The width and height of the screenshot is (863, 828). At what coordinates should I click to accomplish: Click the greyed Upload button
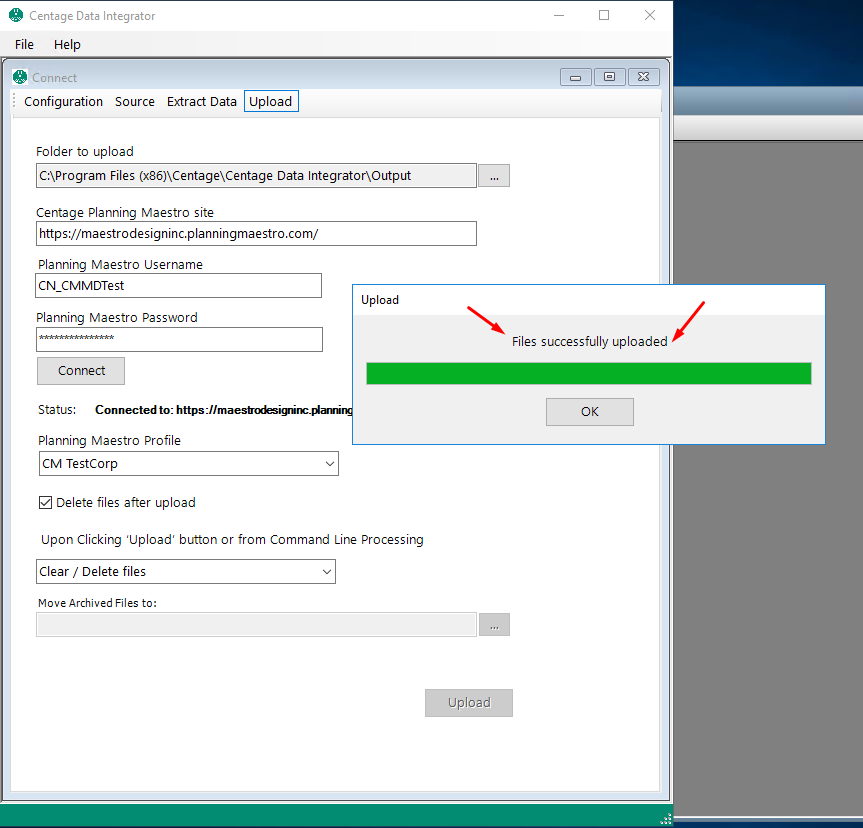tap(469, 702)
